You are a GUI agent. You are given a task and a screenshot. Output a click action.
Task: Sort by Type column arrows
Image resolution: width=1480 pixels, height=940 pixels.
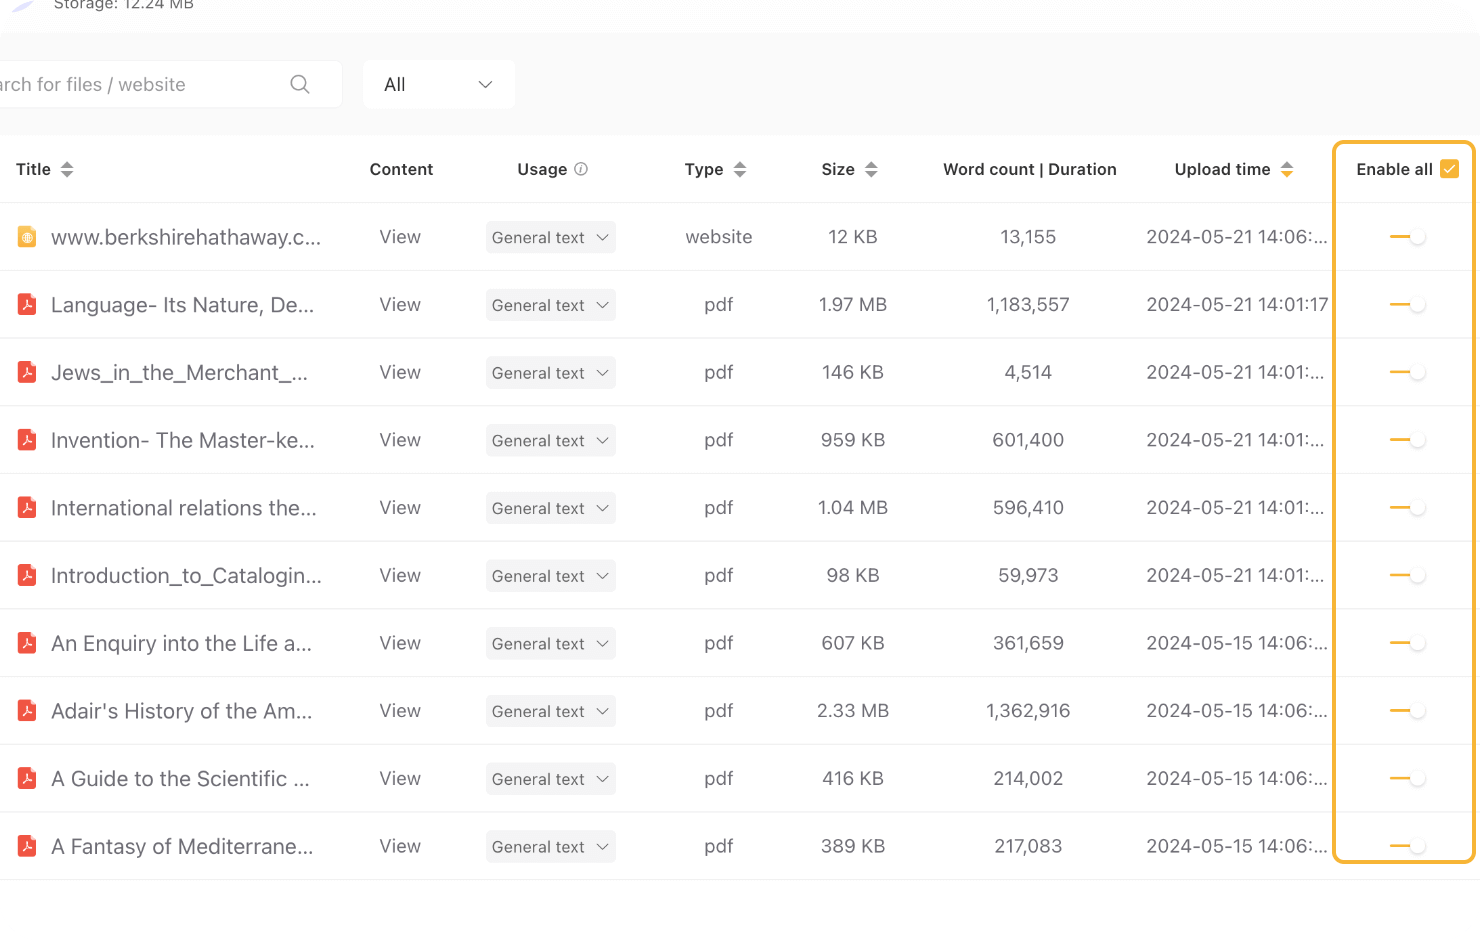point(740,170)
